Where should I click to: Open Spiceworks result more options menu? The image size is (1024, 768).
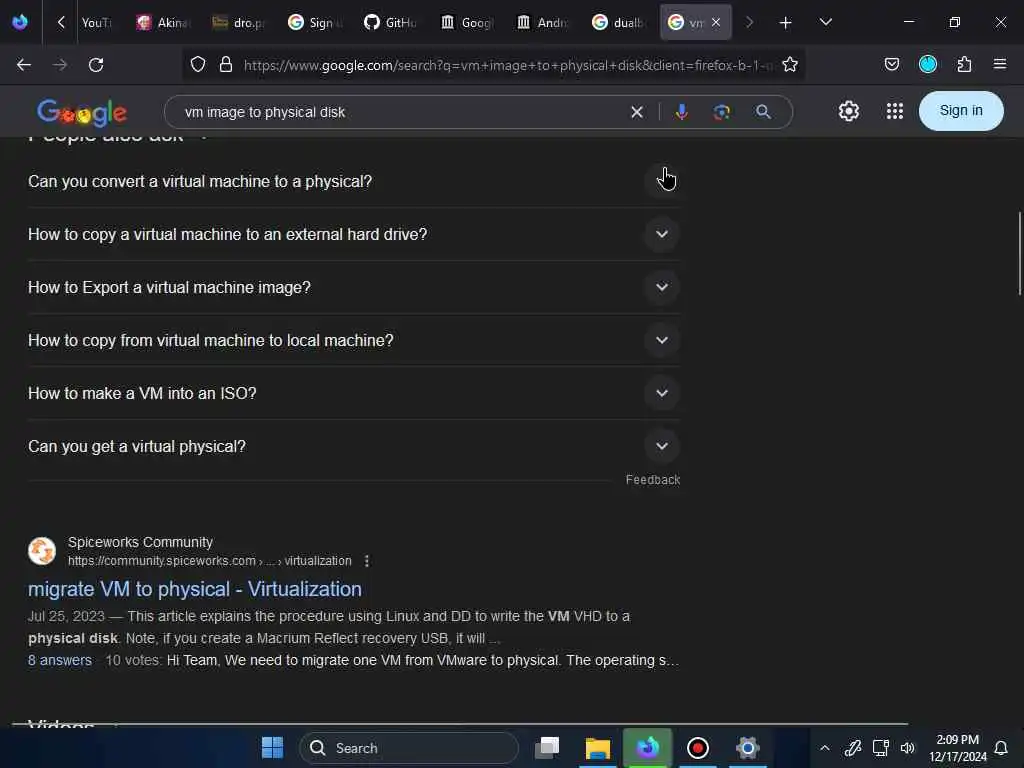[367, 561]
